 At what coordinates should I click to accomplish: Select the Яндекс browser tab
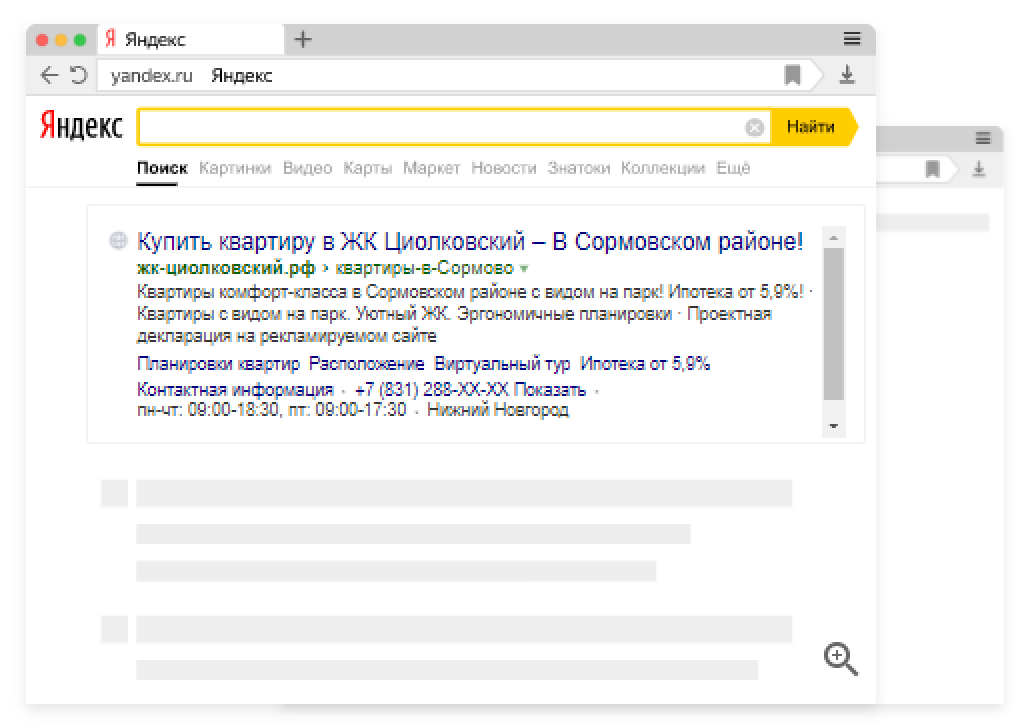[x=191, y=39]
